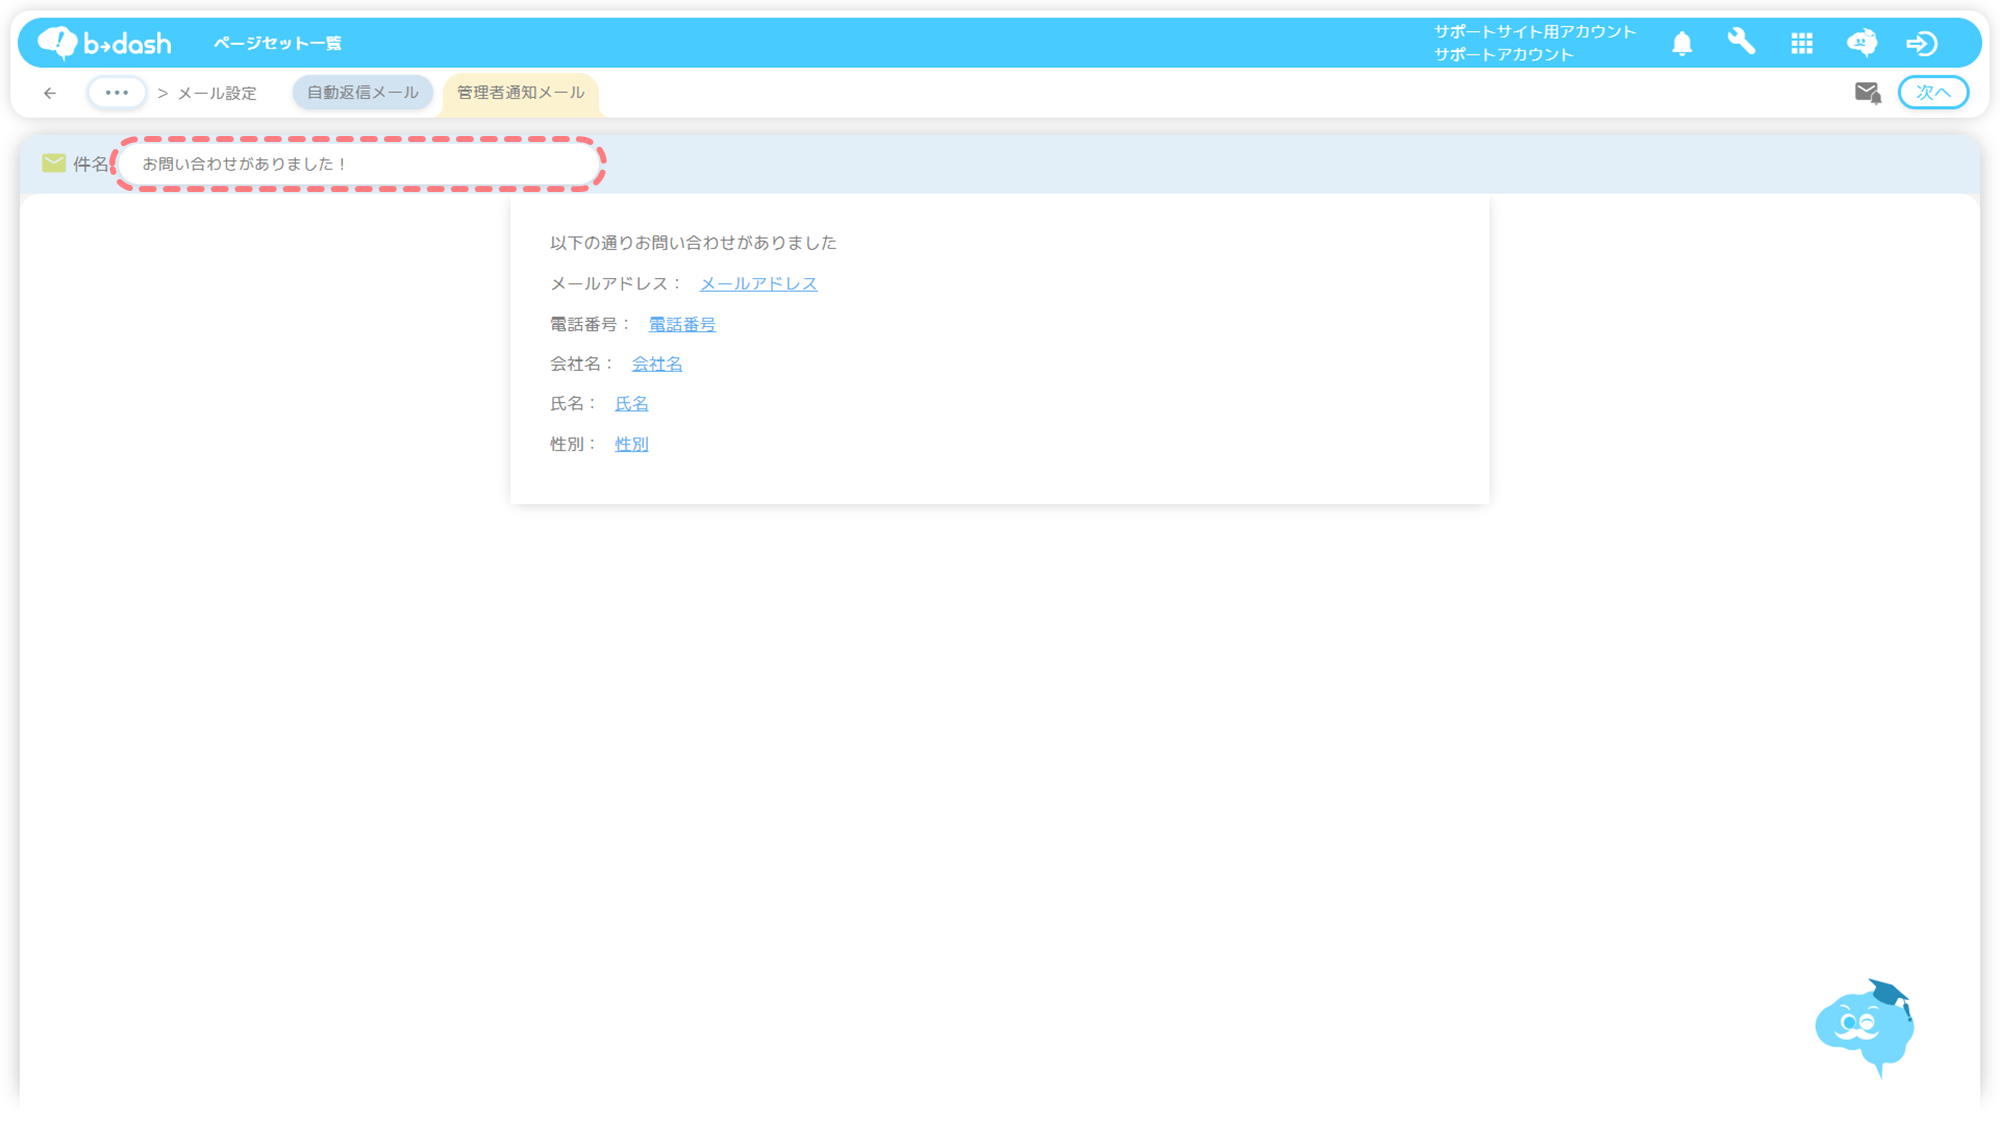The image size is (2000, 1125).
Task: Open the notifications bell icon
Action: pos(1682,43)
